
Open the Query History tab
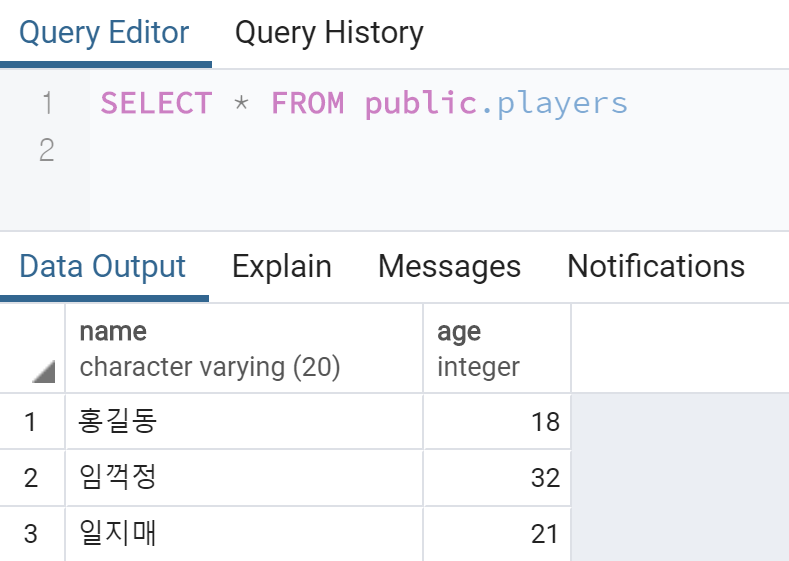pyautogui.click(x=329, y=33)
